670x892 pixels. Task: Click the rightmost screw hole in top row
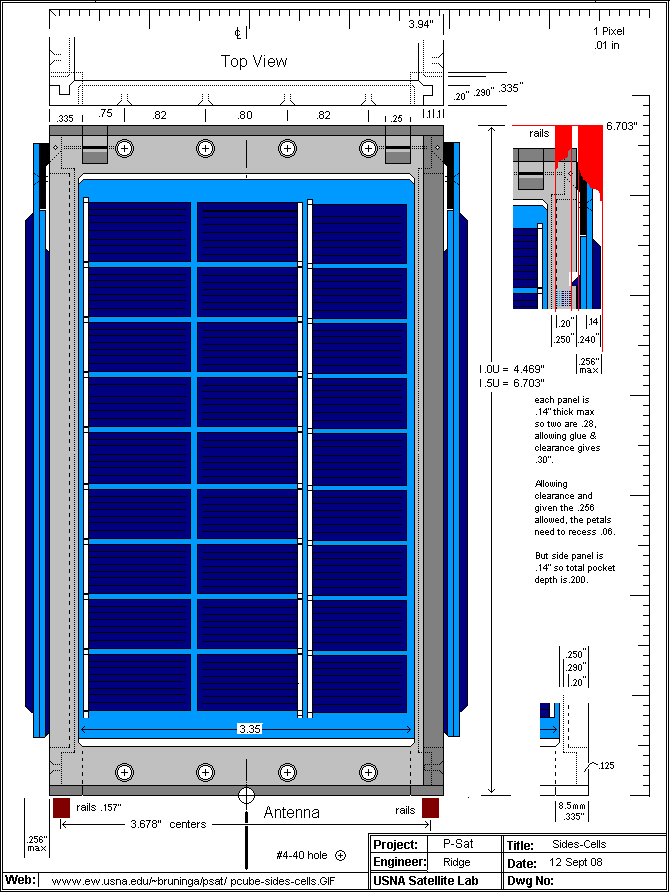pos(368,148)
